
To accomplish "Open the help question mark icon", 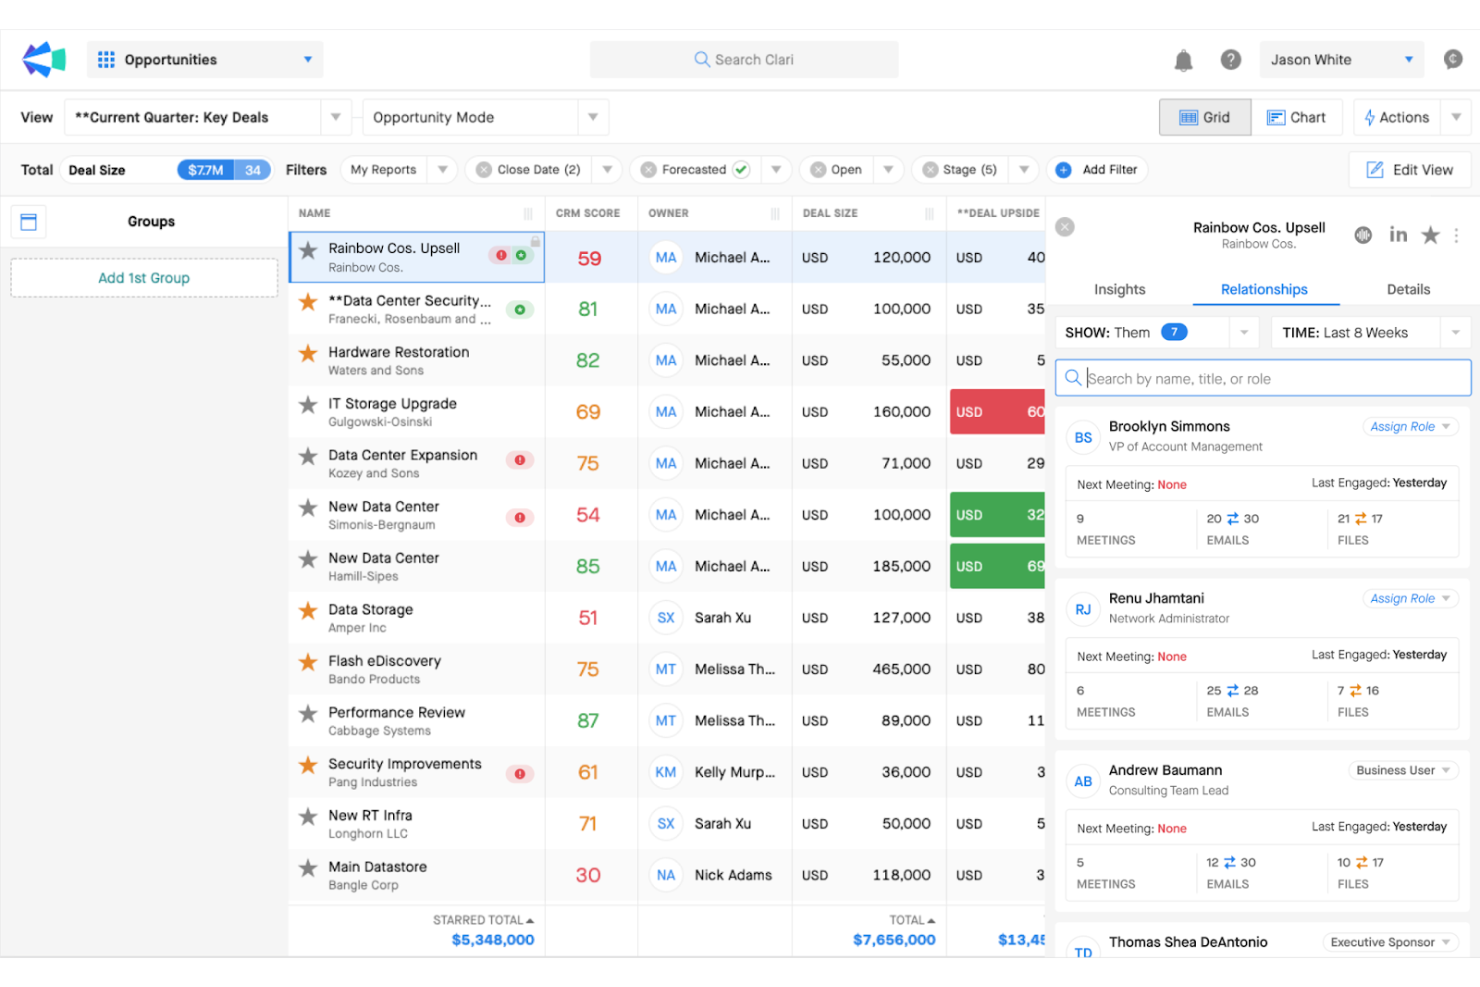I will (x=1231, y=60).
